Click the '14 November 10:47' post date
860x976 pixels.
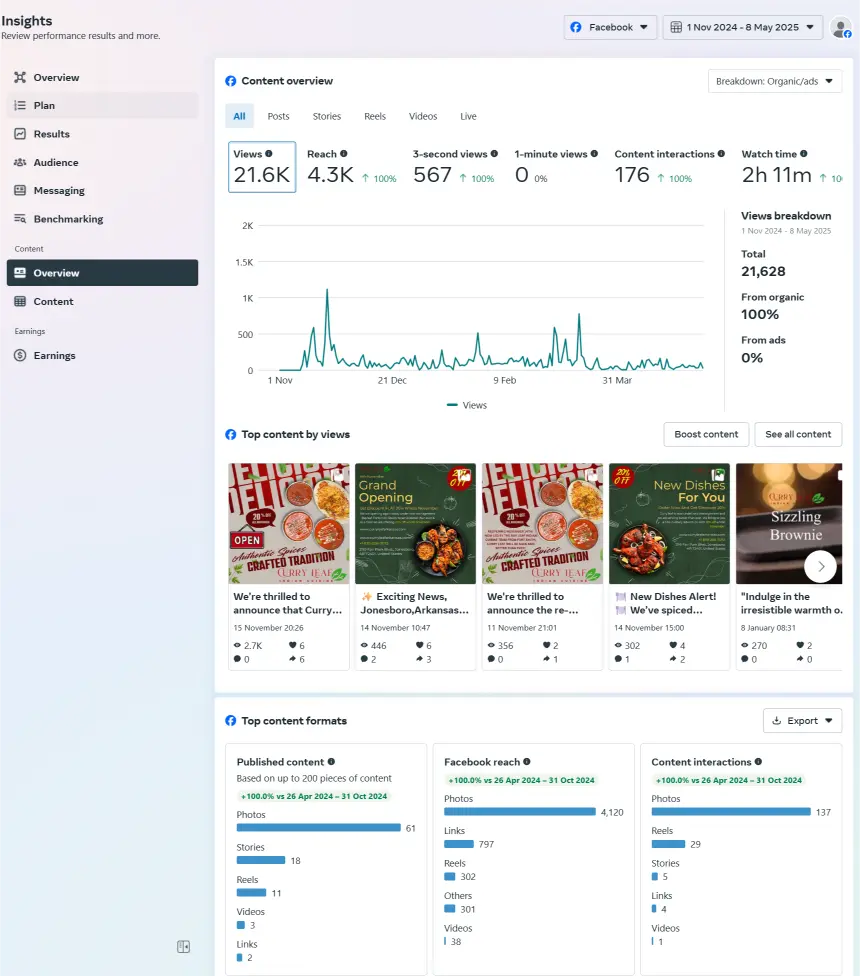[395, 628]
